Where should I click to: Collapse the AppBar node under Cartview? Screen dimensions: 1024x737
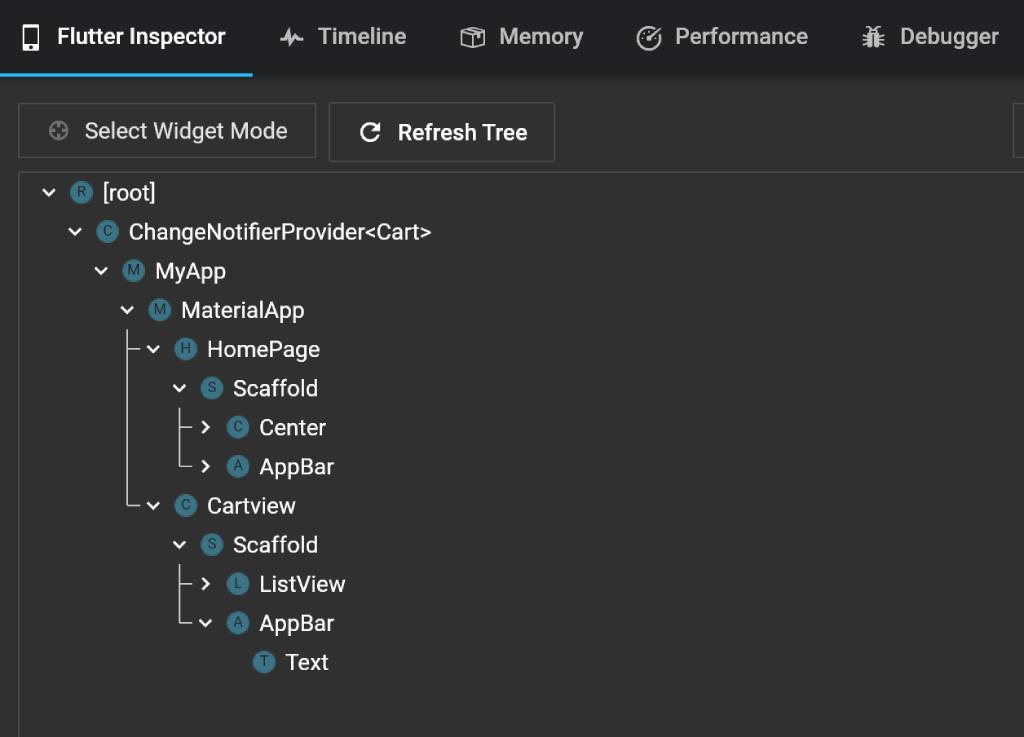point(206,623)
